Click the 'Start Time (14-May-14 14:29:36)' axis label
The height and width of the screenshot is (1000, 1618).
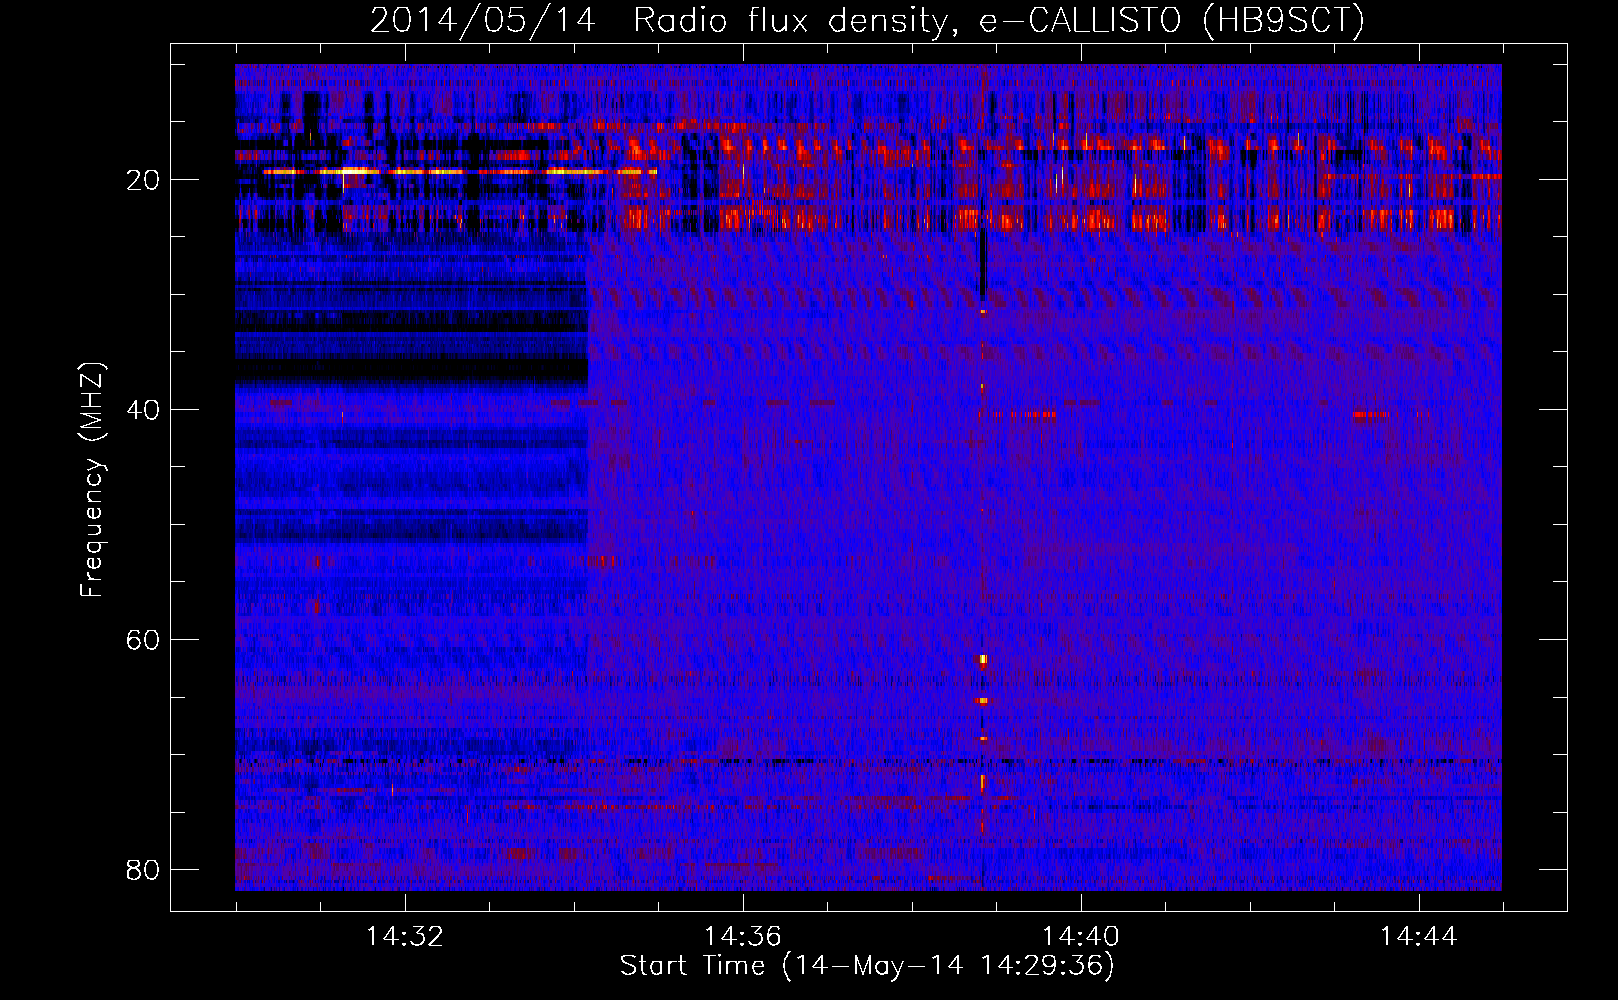point(867,966)
